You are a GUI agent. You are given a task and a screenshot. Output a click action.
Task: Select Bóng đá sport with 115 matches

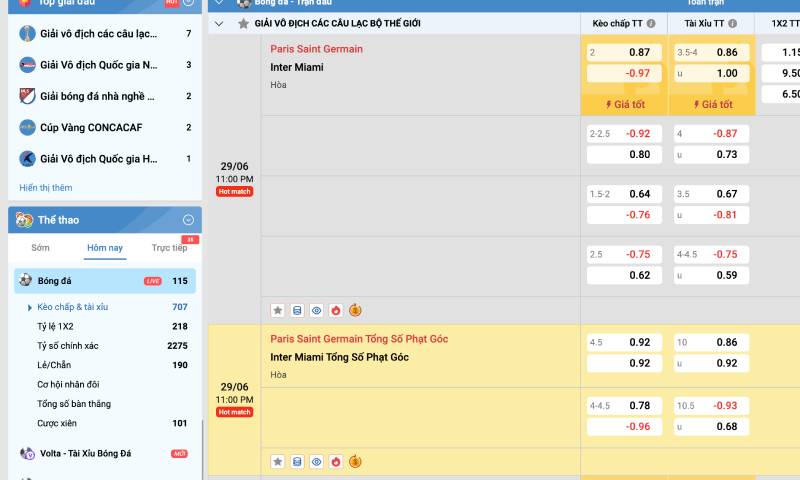(x=105, y=281)
